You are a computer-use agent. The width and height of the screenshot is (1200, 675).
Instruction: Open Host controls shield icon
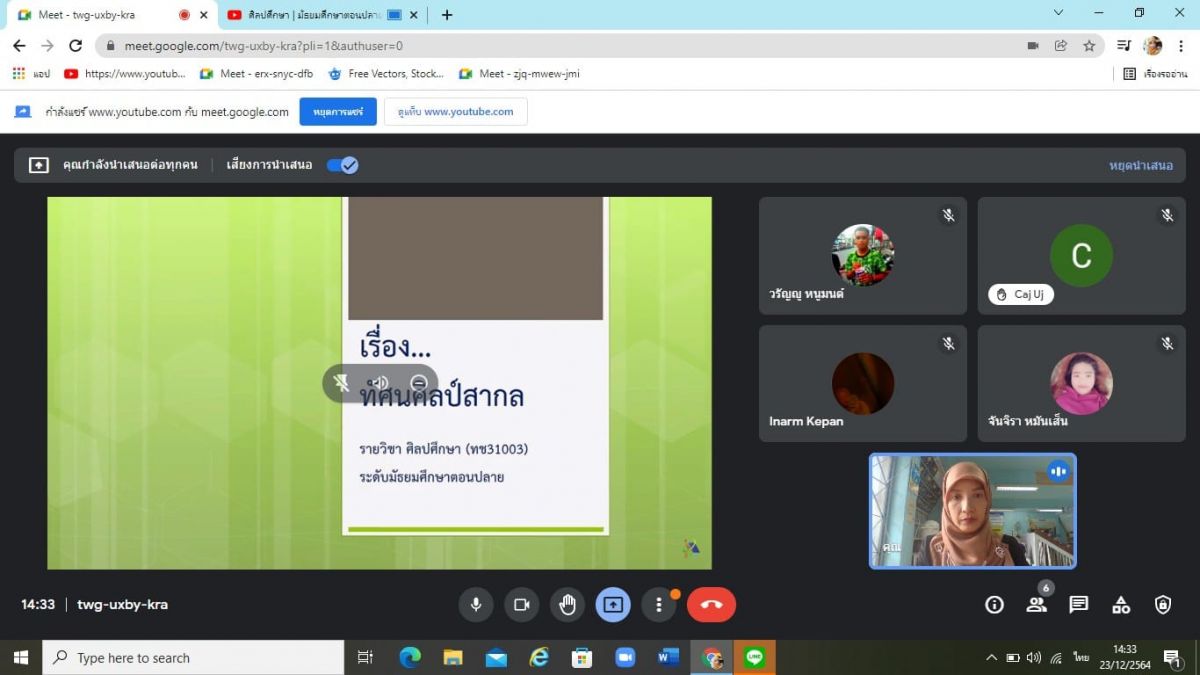(x=1163, y=604)
